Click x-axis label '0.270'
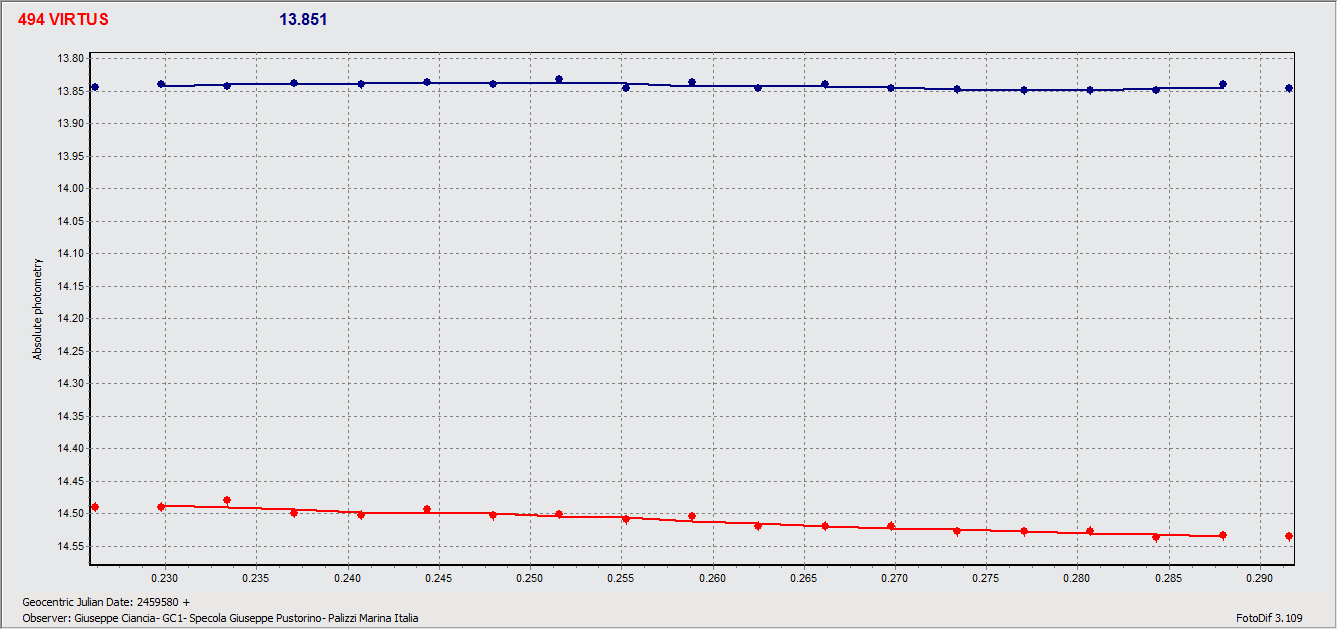This screenshot has height=630, width=1338. pyautogui.click(x=895, y=578)
